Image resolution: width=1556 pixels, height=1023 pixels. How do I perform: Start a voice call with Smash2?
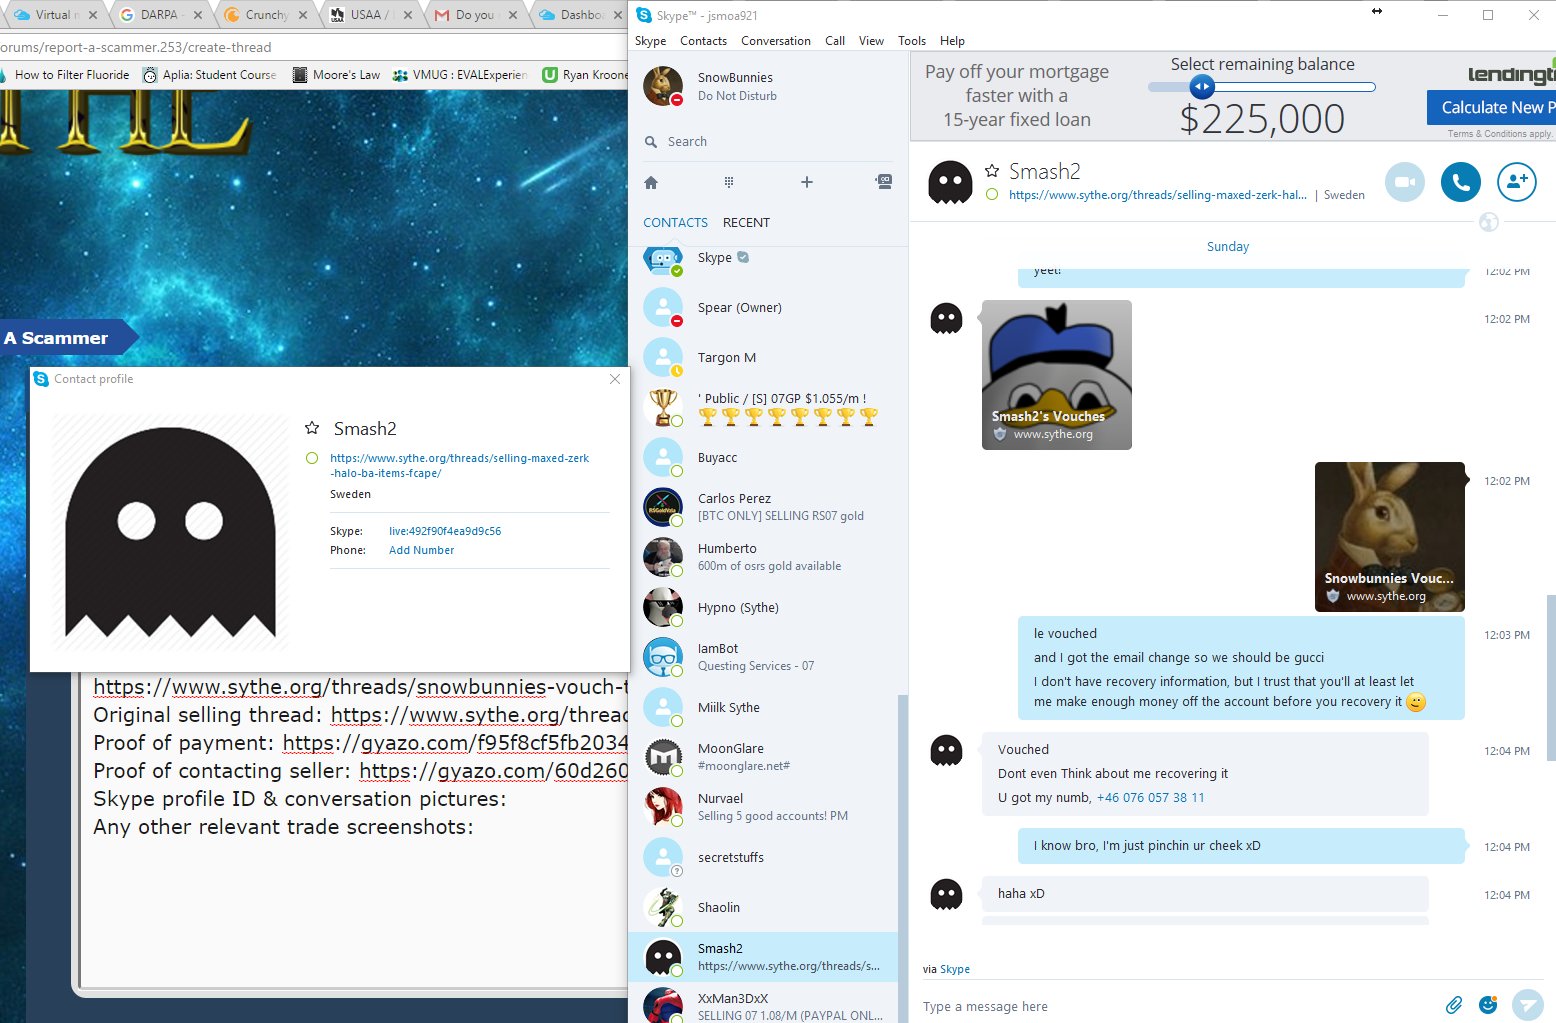click(x=1461, y=182)
